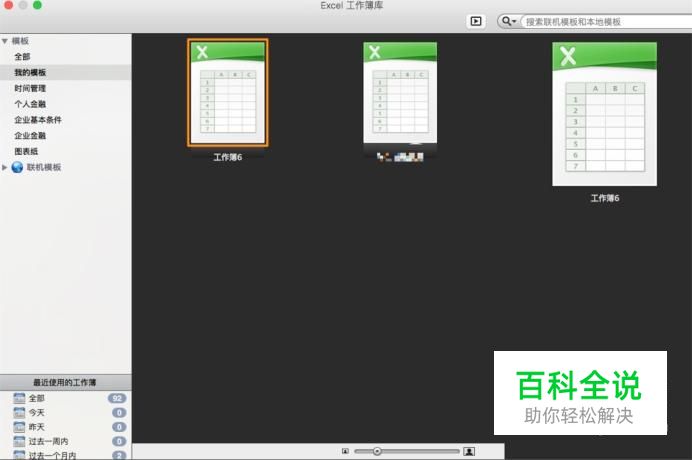692x460 pixels.
Task: Click the show/hide pane icon beside search
Action: coord(476,21)
